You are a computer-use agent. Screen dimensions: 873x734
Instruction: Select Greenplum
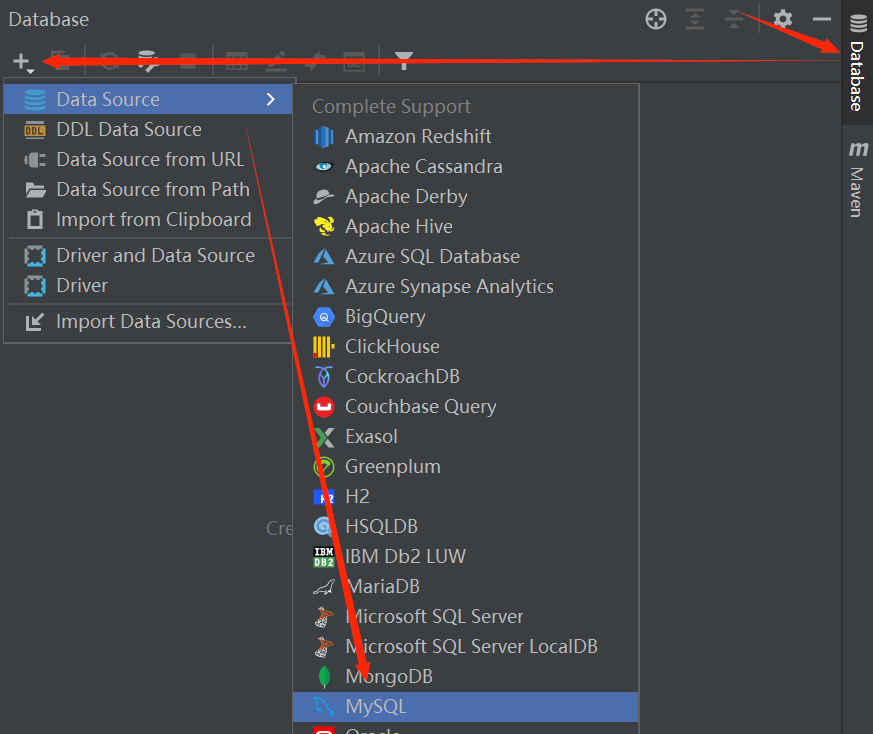click(465, 467)
